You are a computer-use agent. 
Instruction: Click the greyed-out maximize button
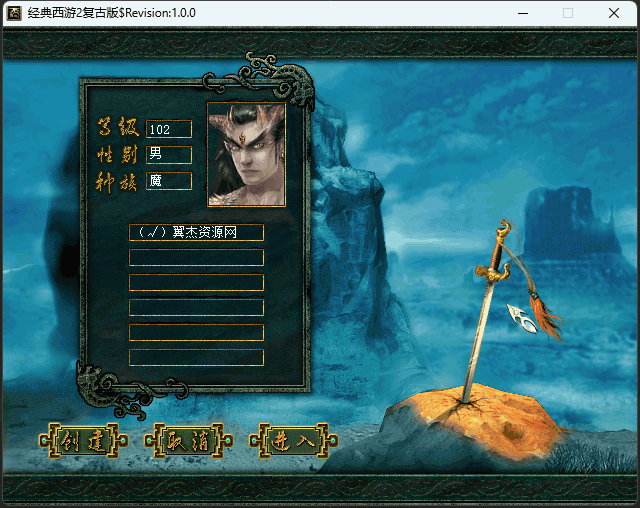pos(568,13)
